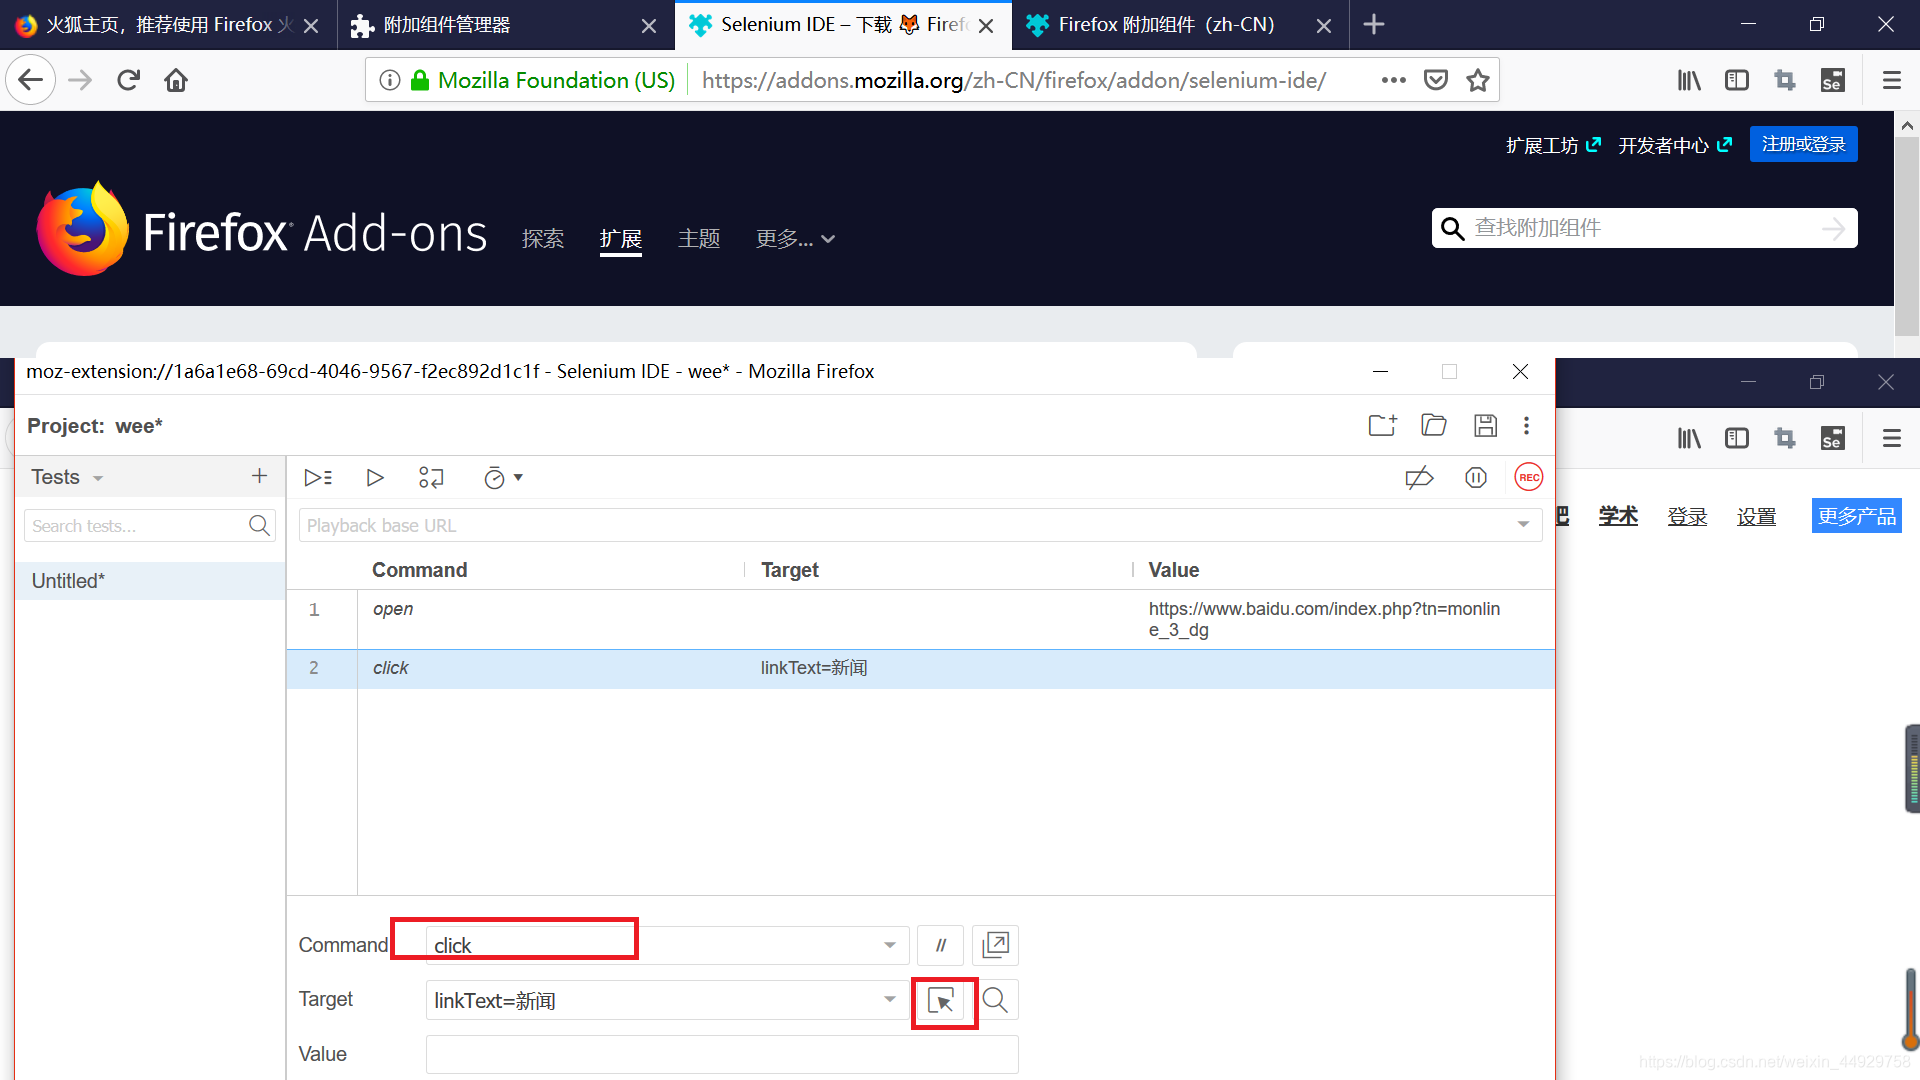Image resolution: width=1920 pixels, height=1080 pixels.
Task: Open Selenium IDE more options menu
Action: pos(1526,425)
